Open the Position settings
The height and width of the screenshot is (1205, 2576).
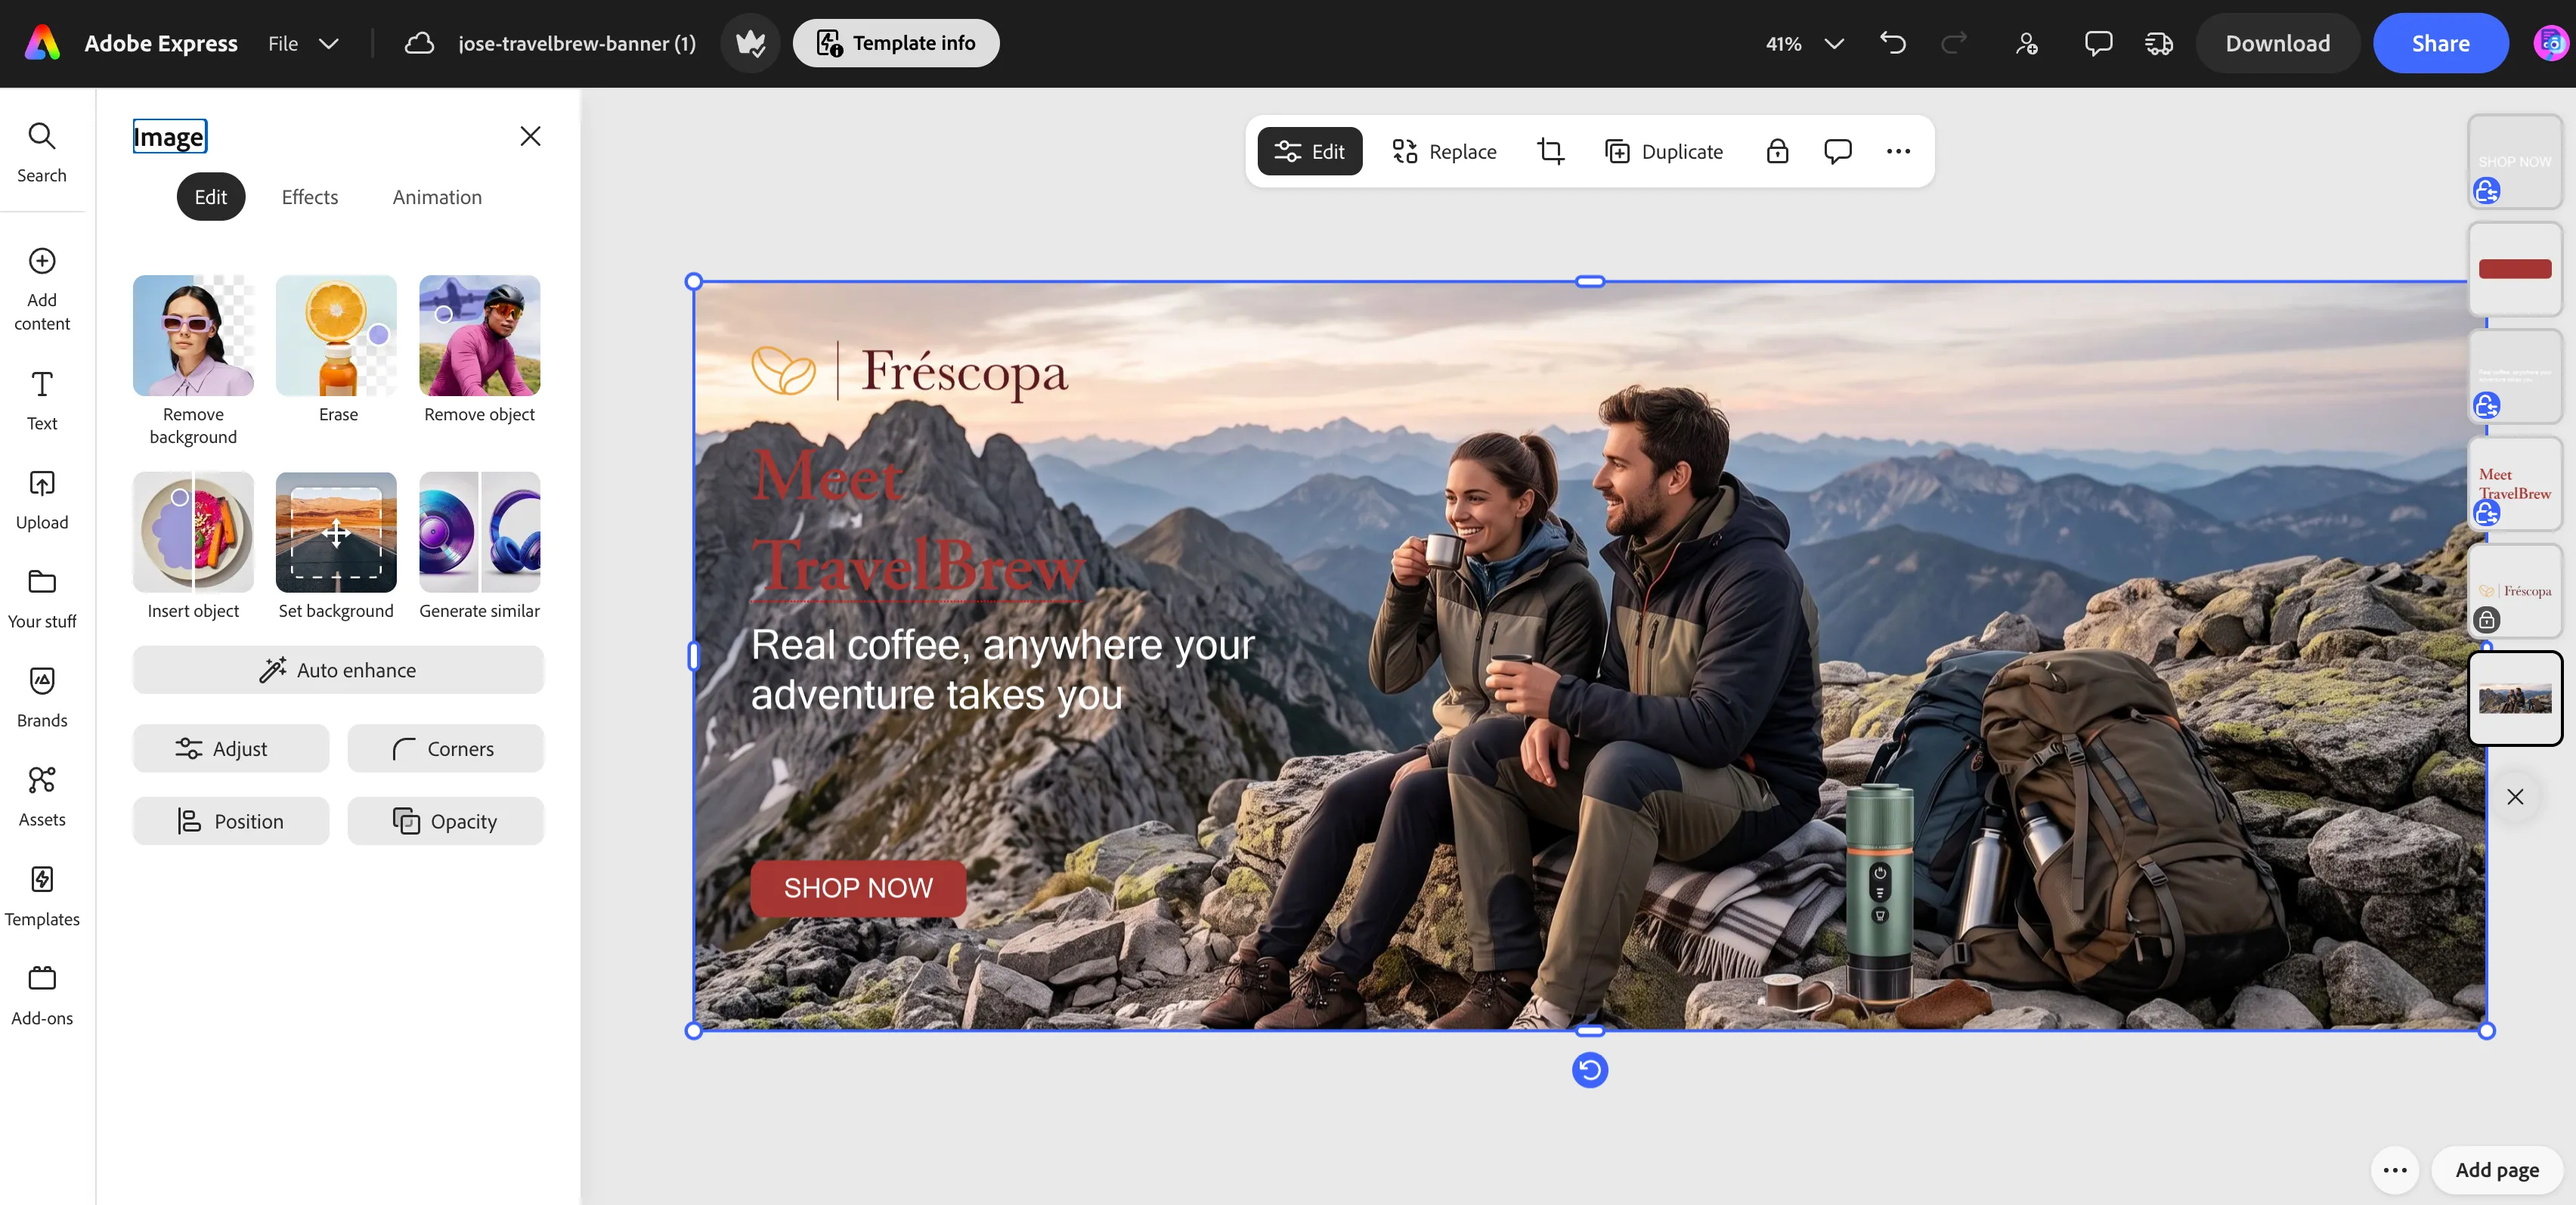click(231, 821)
